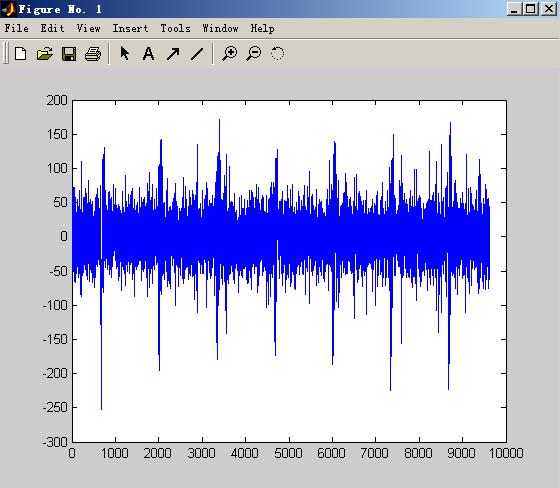Image resolution: width=560 pixels, height=488 pixels.
Task: Enable the Rotate 3D tool
Action: (278, 54)
